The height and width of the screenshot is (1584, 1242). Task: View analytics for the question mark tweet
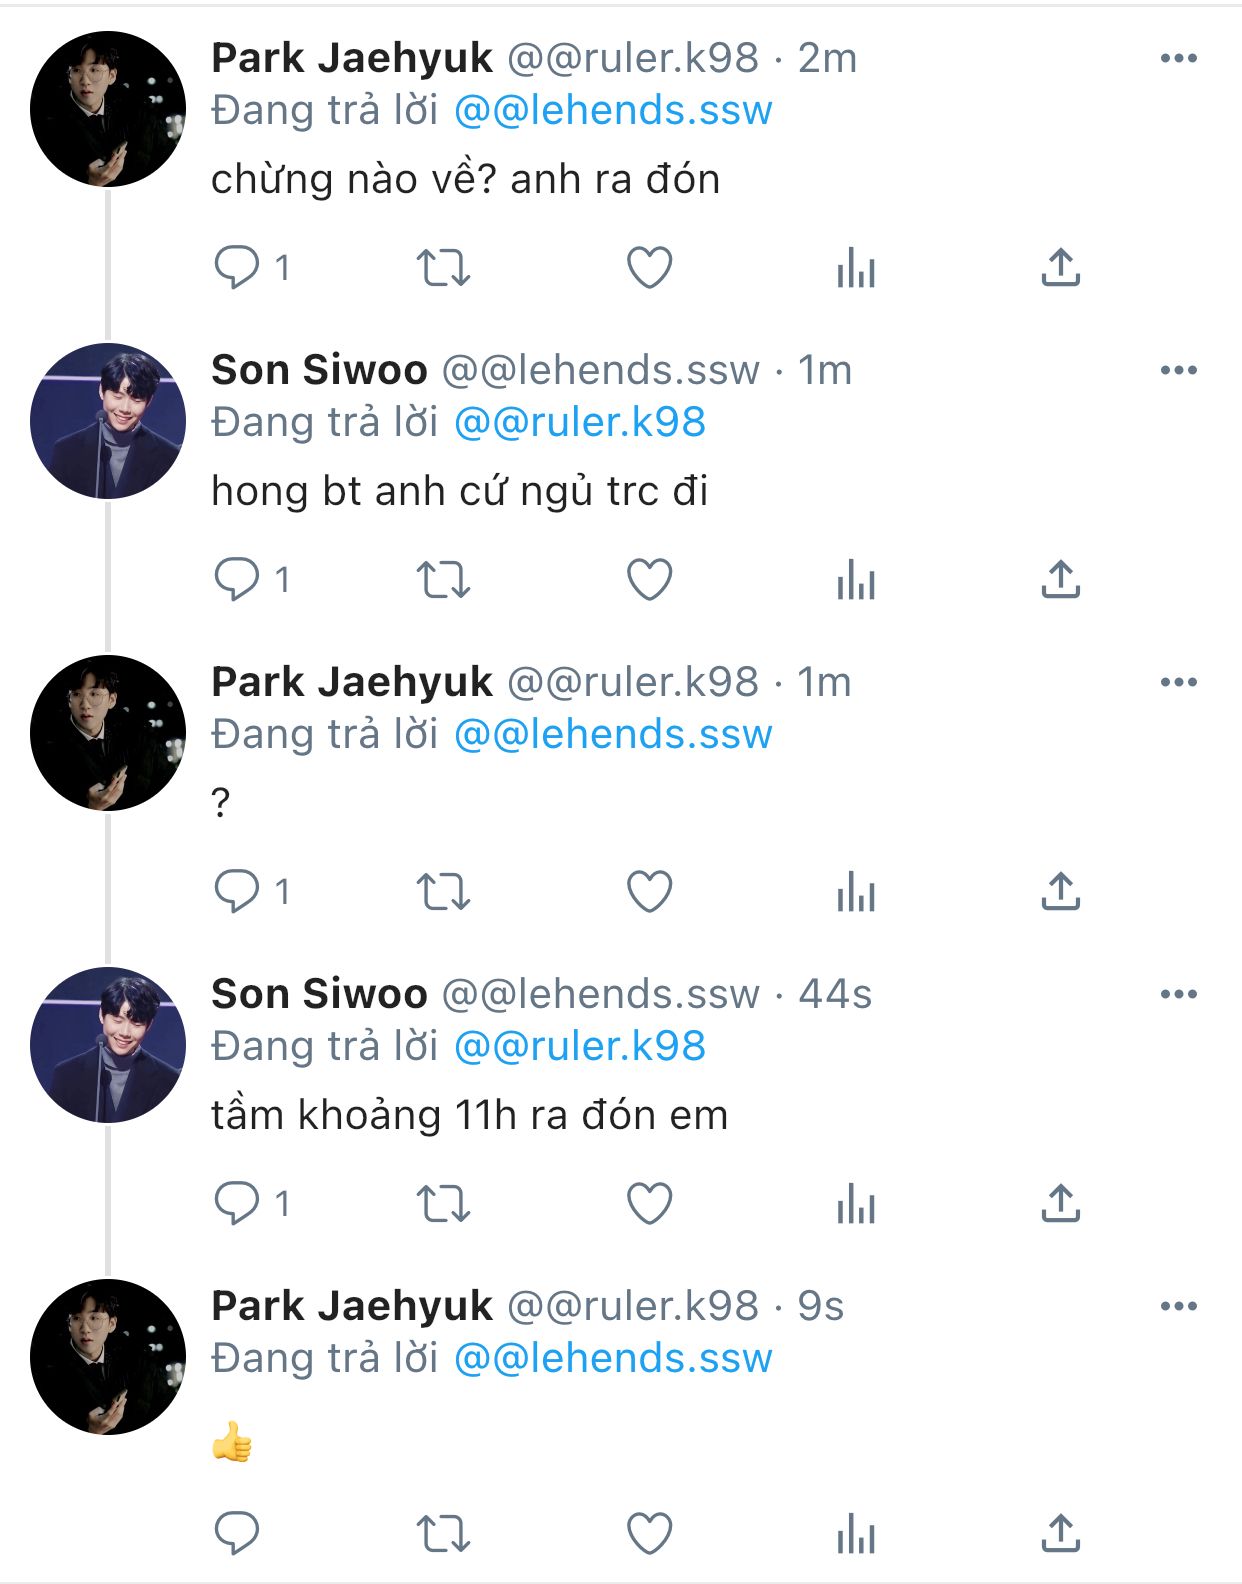click(x=856, y=892)
